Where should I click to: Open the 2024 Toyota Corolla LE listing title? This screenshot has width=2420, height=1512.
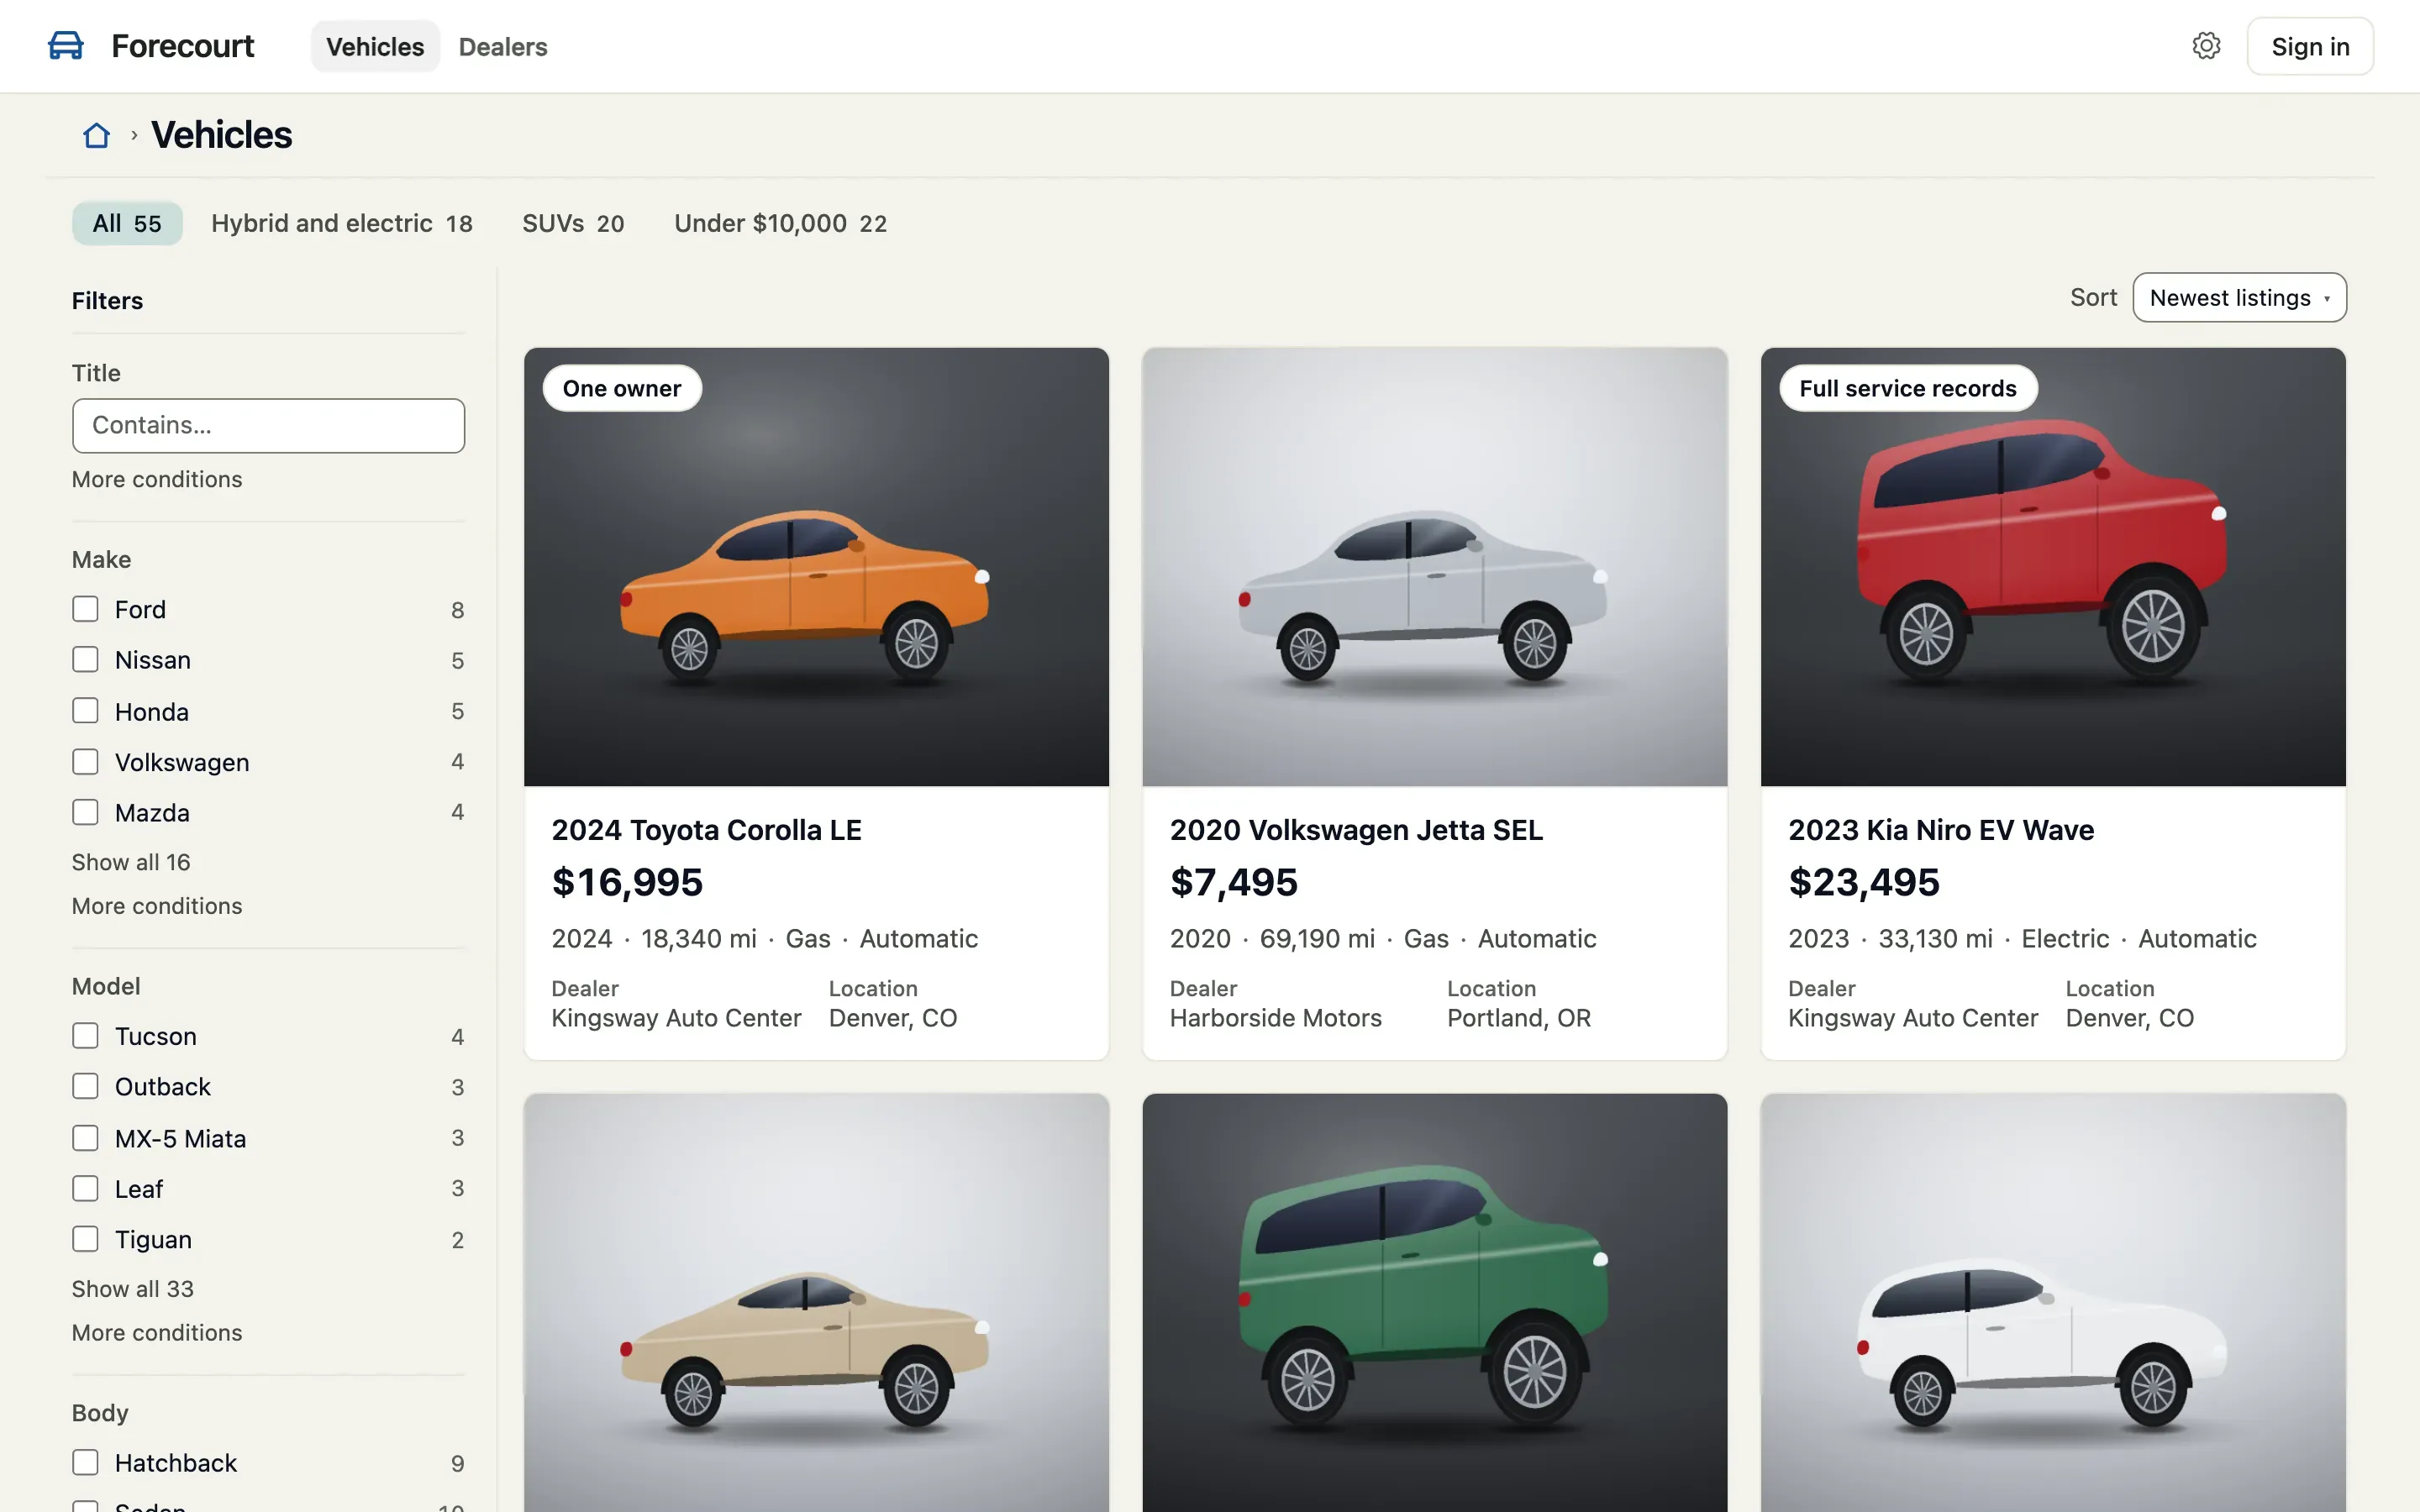tap(706, 830)
